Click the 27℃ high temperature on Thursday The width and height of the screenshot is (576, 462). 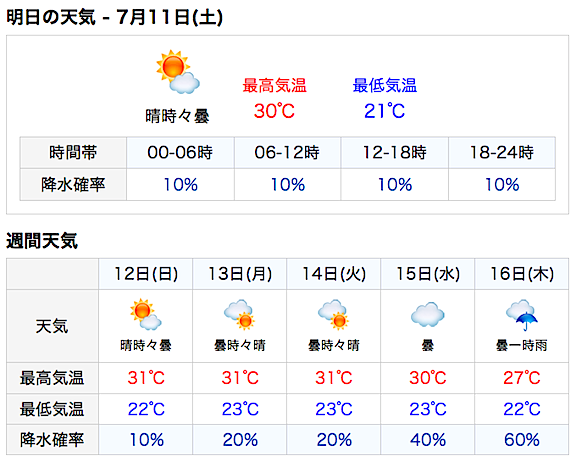pos(522,378)
